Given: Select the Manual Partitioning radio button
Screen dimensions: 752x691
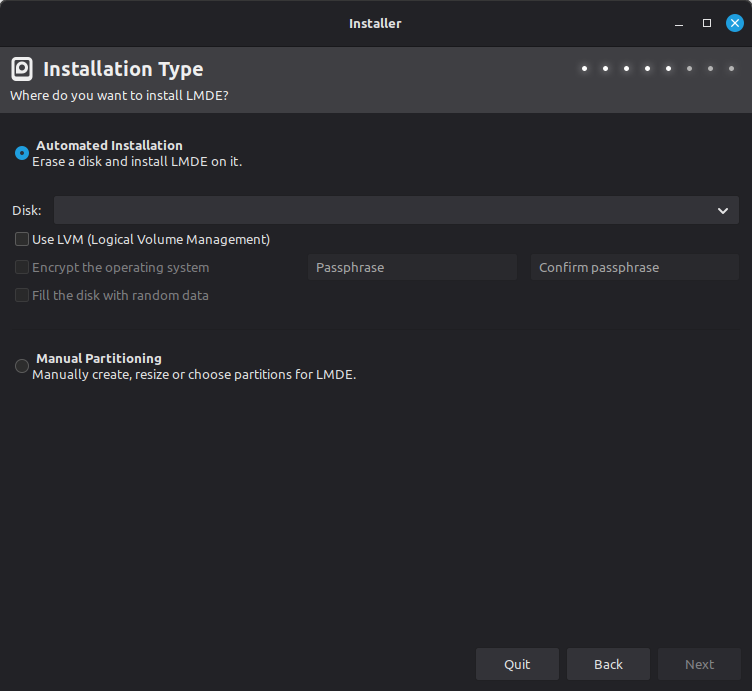Looking at the screenshot, I should coord(22,366).
